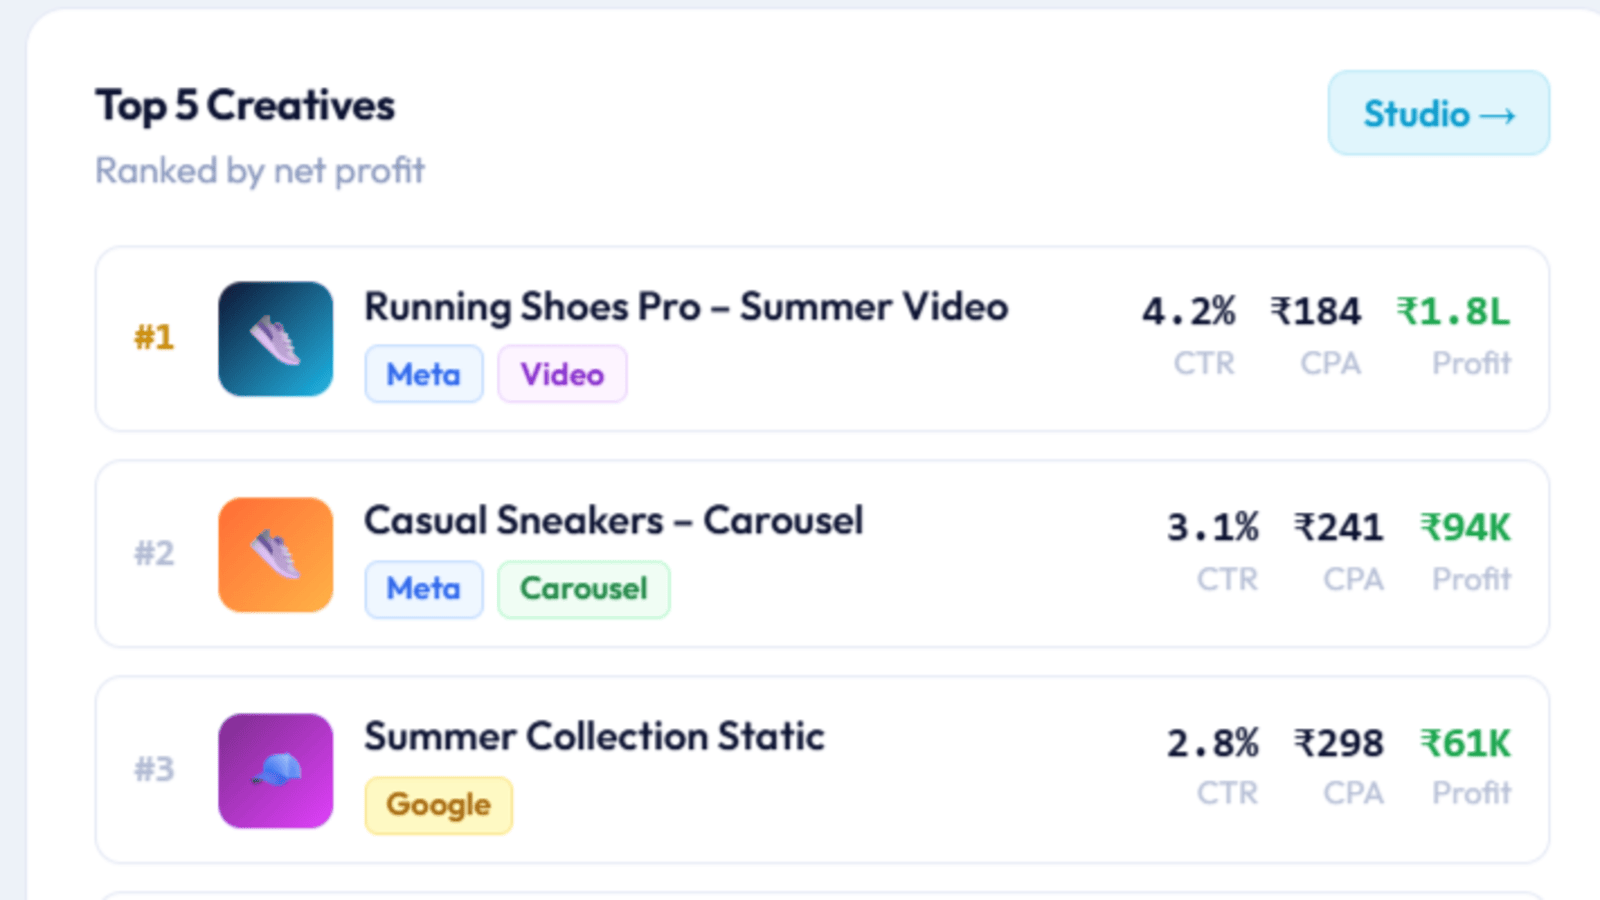Select the Meta tag on Running Shoes Pro
This screenshot has width=1600, height=900.
pyautogui.click(x=424, y=374)
